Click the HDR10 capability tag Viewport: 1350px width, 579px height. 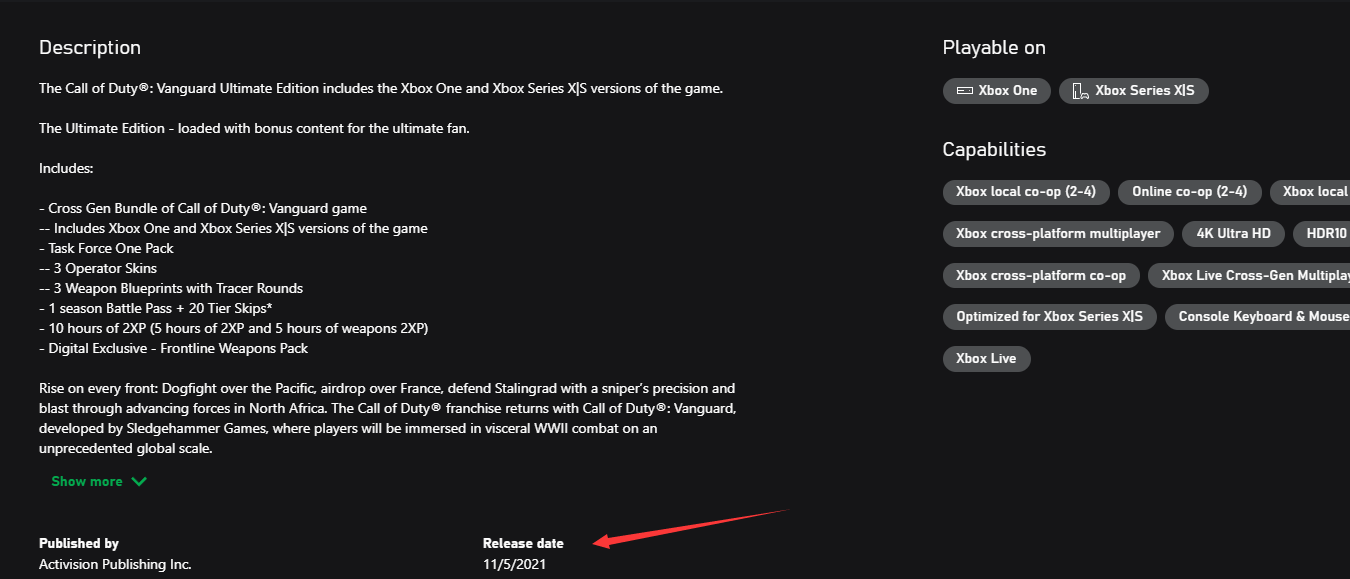(x=1321, y=234)
